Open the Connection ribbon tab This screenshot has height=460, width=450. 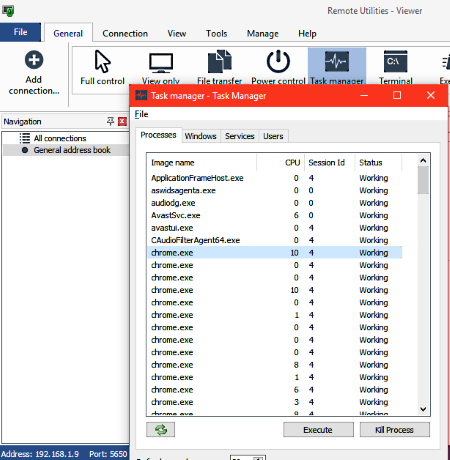point(125,33)
